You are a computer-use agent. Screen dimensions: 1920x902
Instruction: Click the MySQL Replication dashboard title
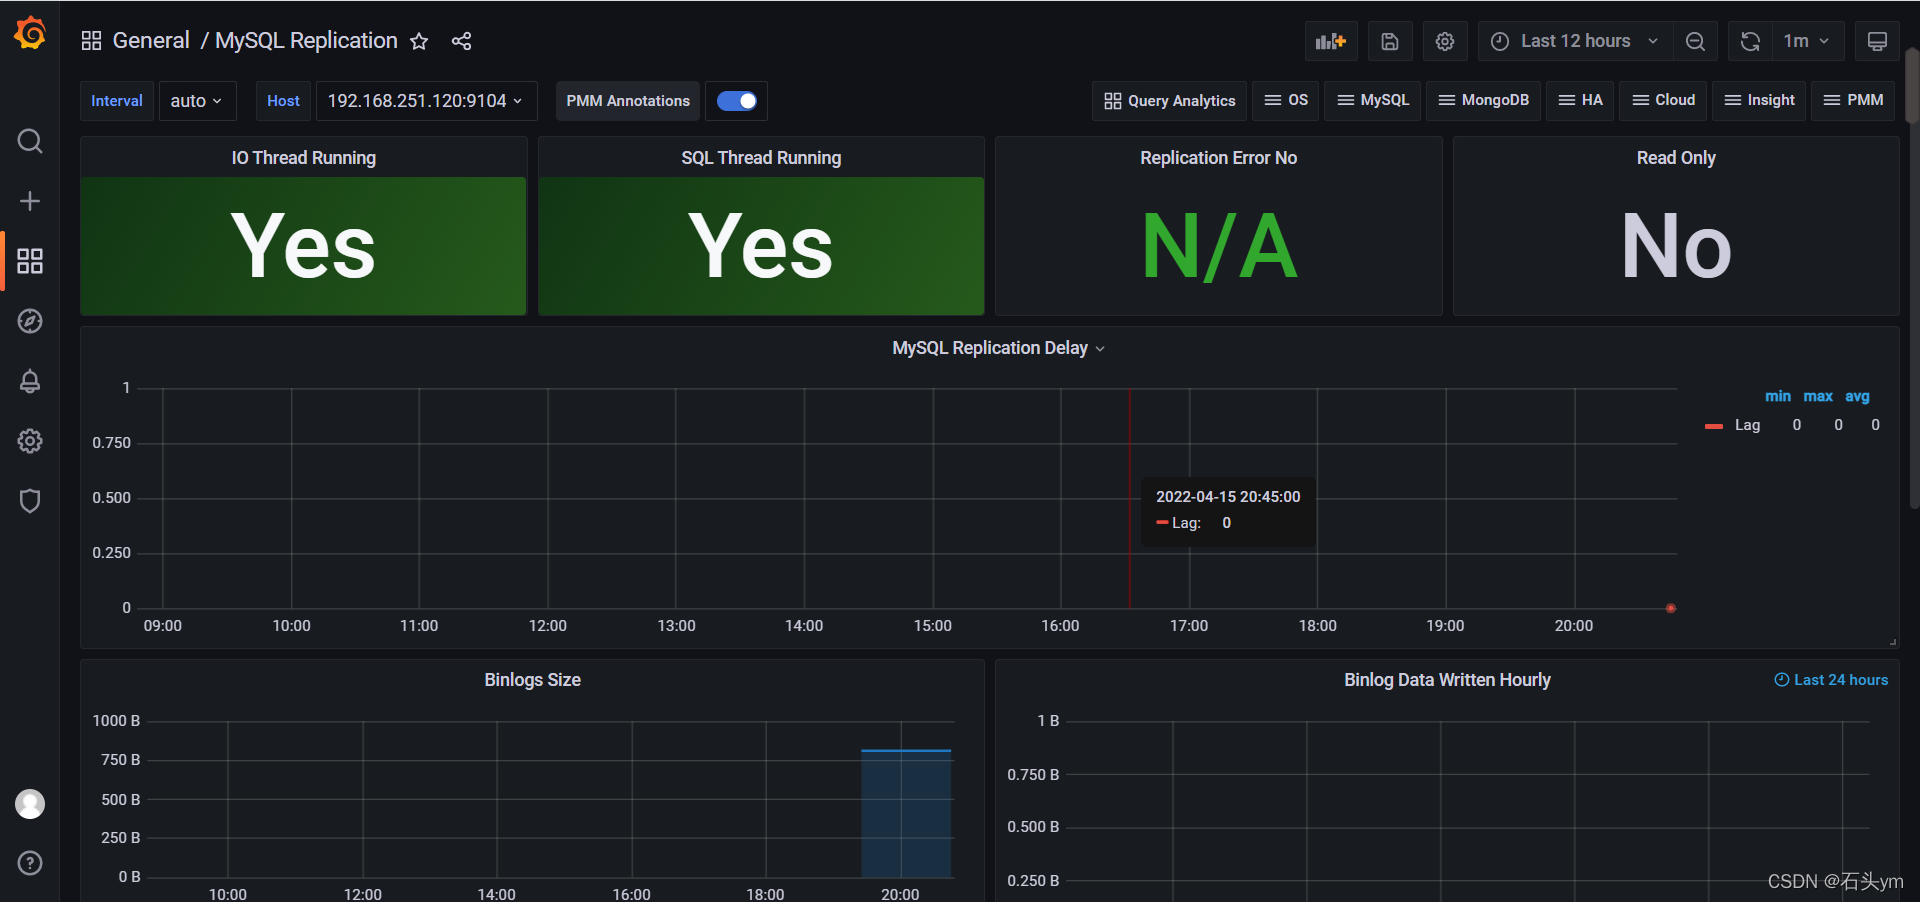click(x=306, y=41)
